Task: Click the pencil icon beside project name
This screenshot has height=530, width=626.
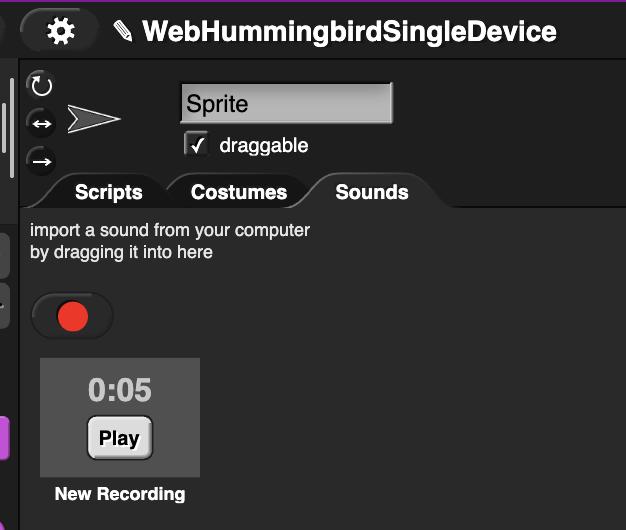Action: click(x=123, y=32)
